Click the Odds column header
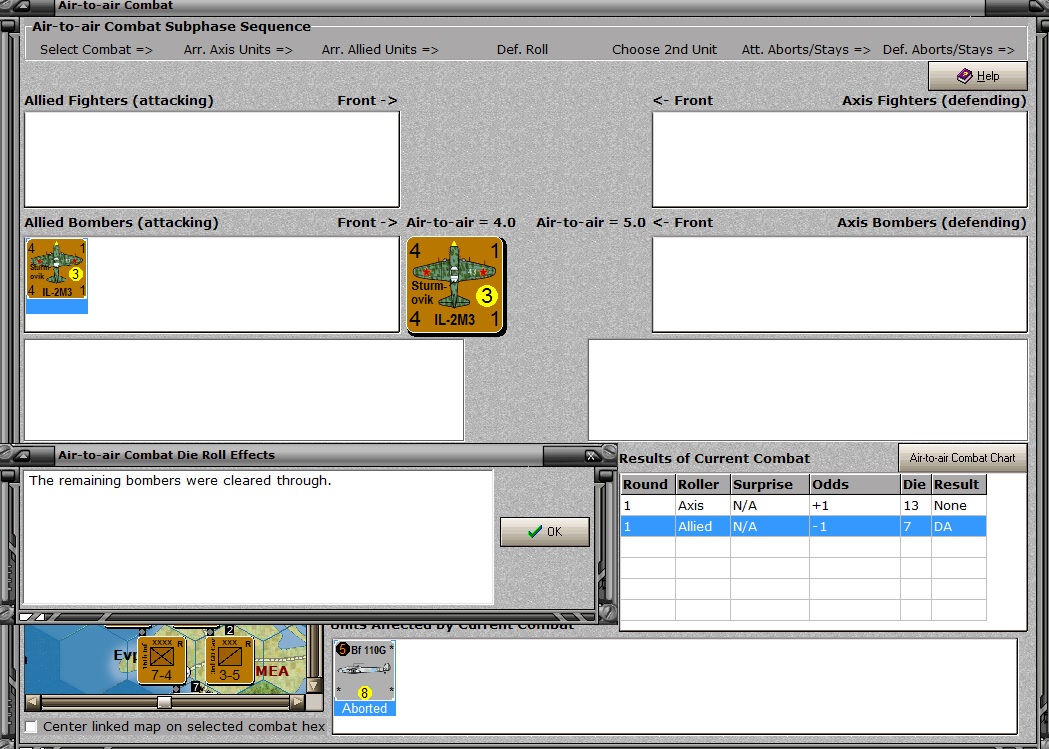The height and width of the screenshot is (749, 1049). click(855, 484)
